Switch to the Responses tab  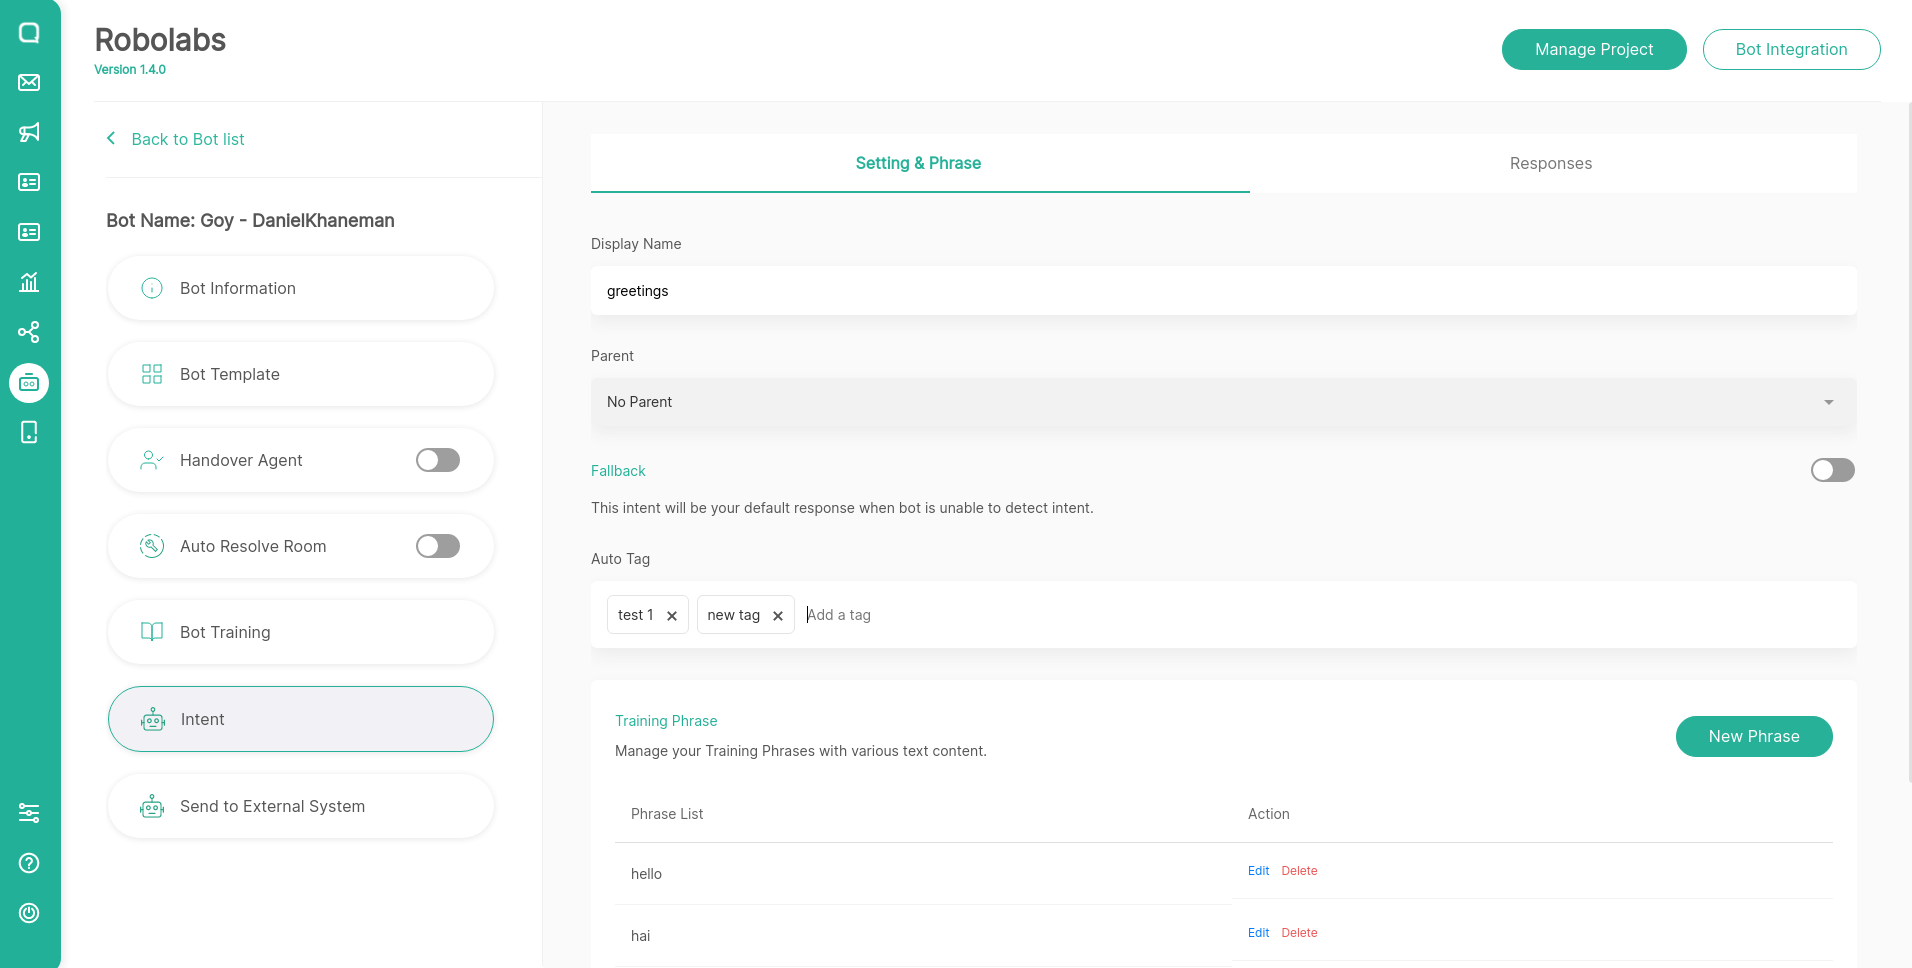click(1550, 164)
